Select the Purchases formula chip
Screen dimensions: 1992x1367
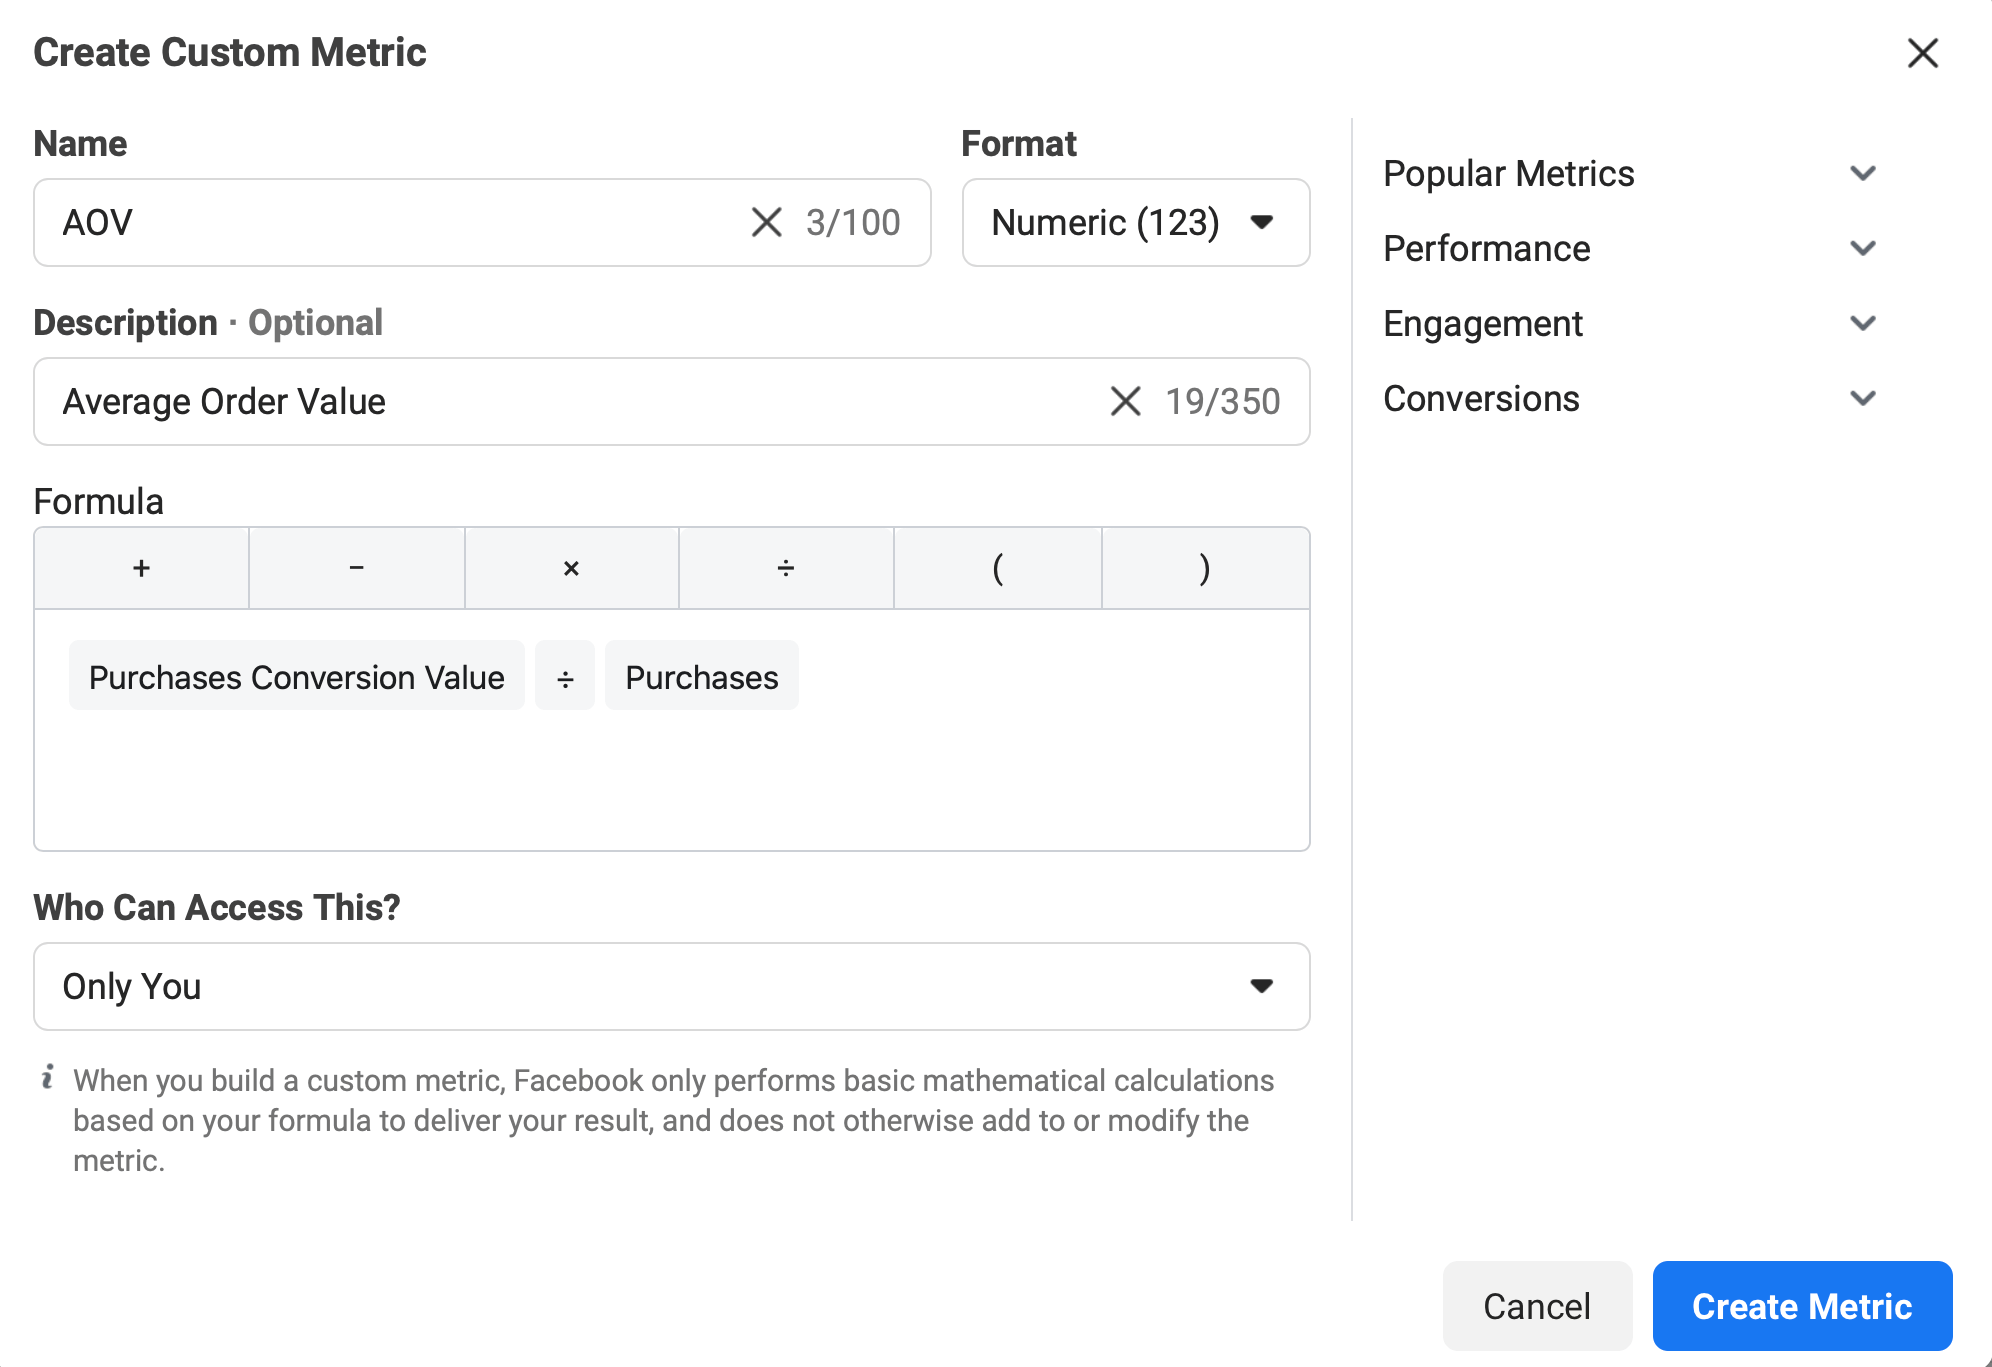coord(701,676)
